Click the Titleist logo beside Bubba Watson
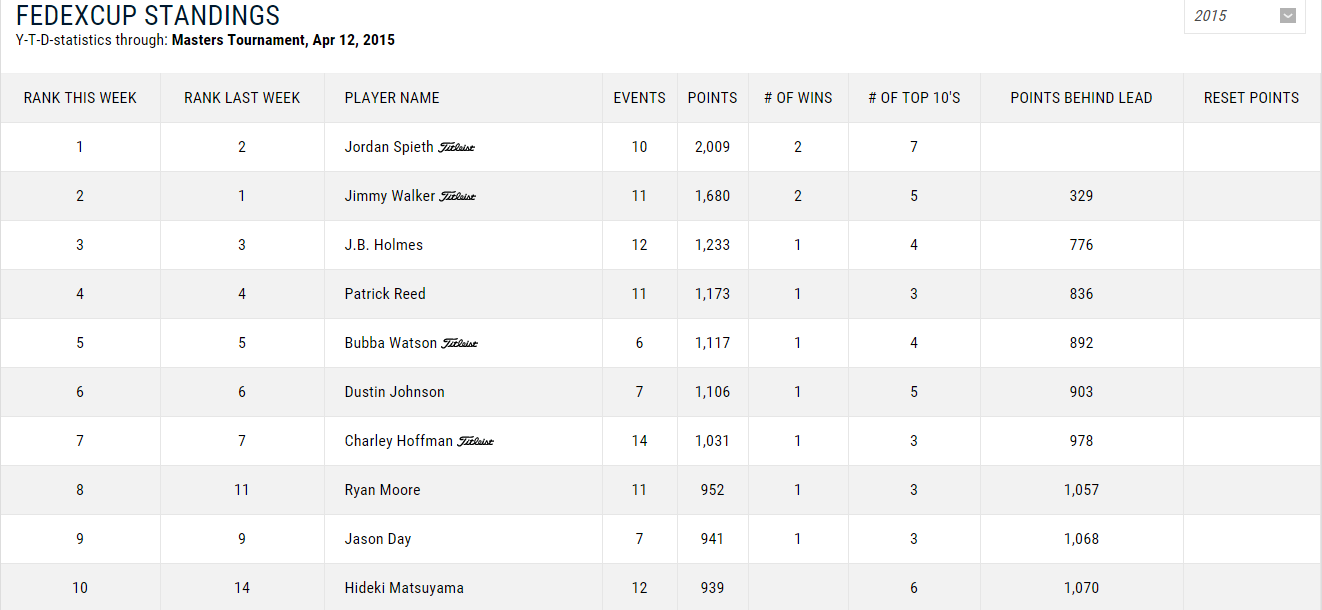 point(460,344)
